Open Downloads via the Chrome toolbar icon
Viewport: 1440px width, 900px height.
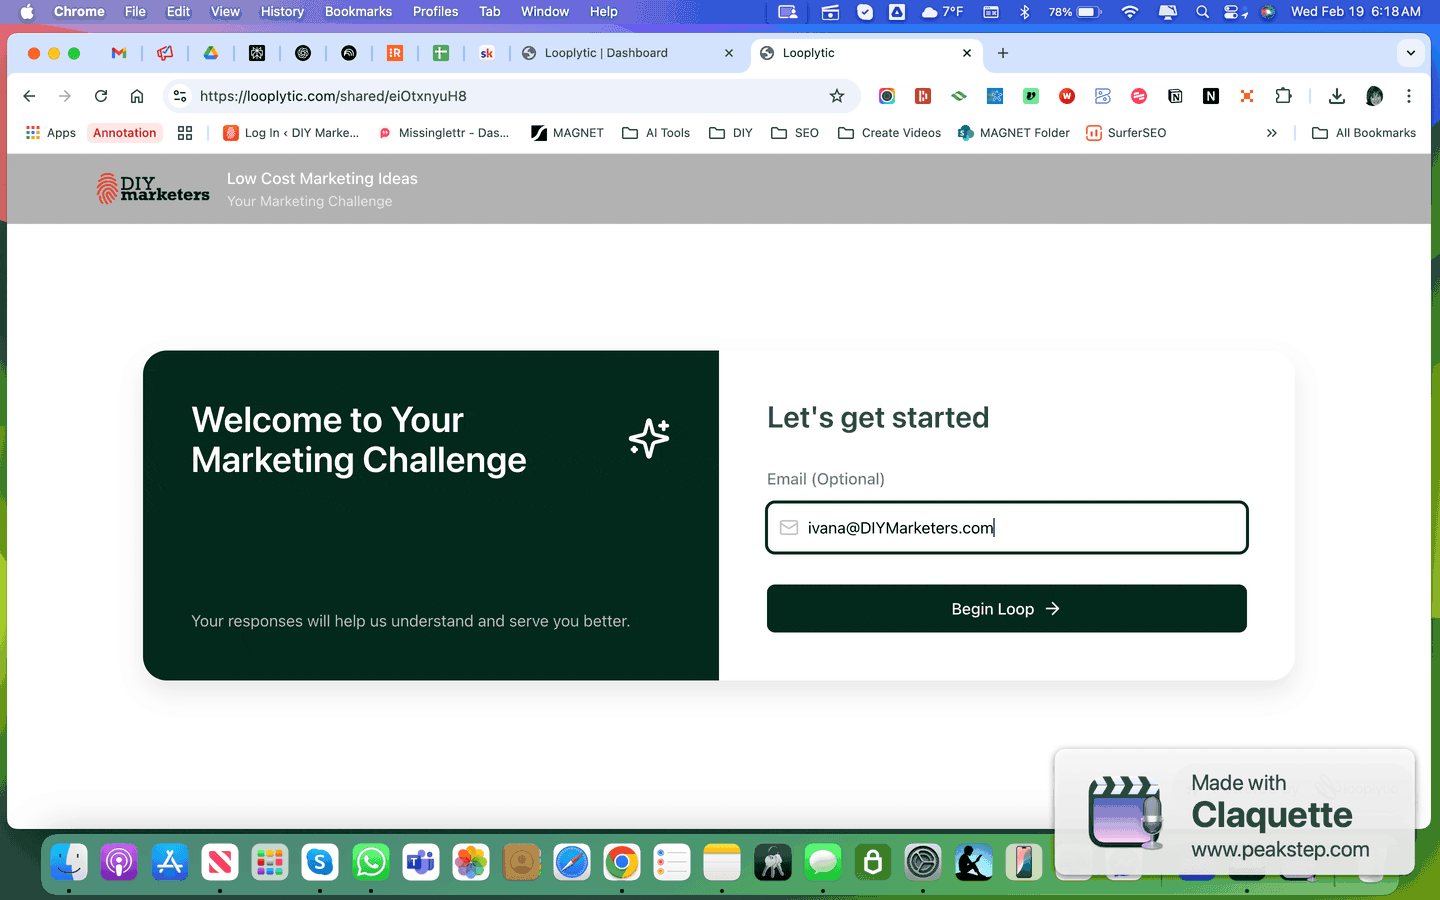[1336, 96]
